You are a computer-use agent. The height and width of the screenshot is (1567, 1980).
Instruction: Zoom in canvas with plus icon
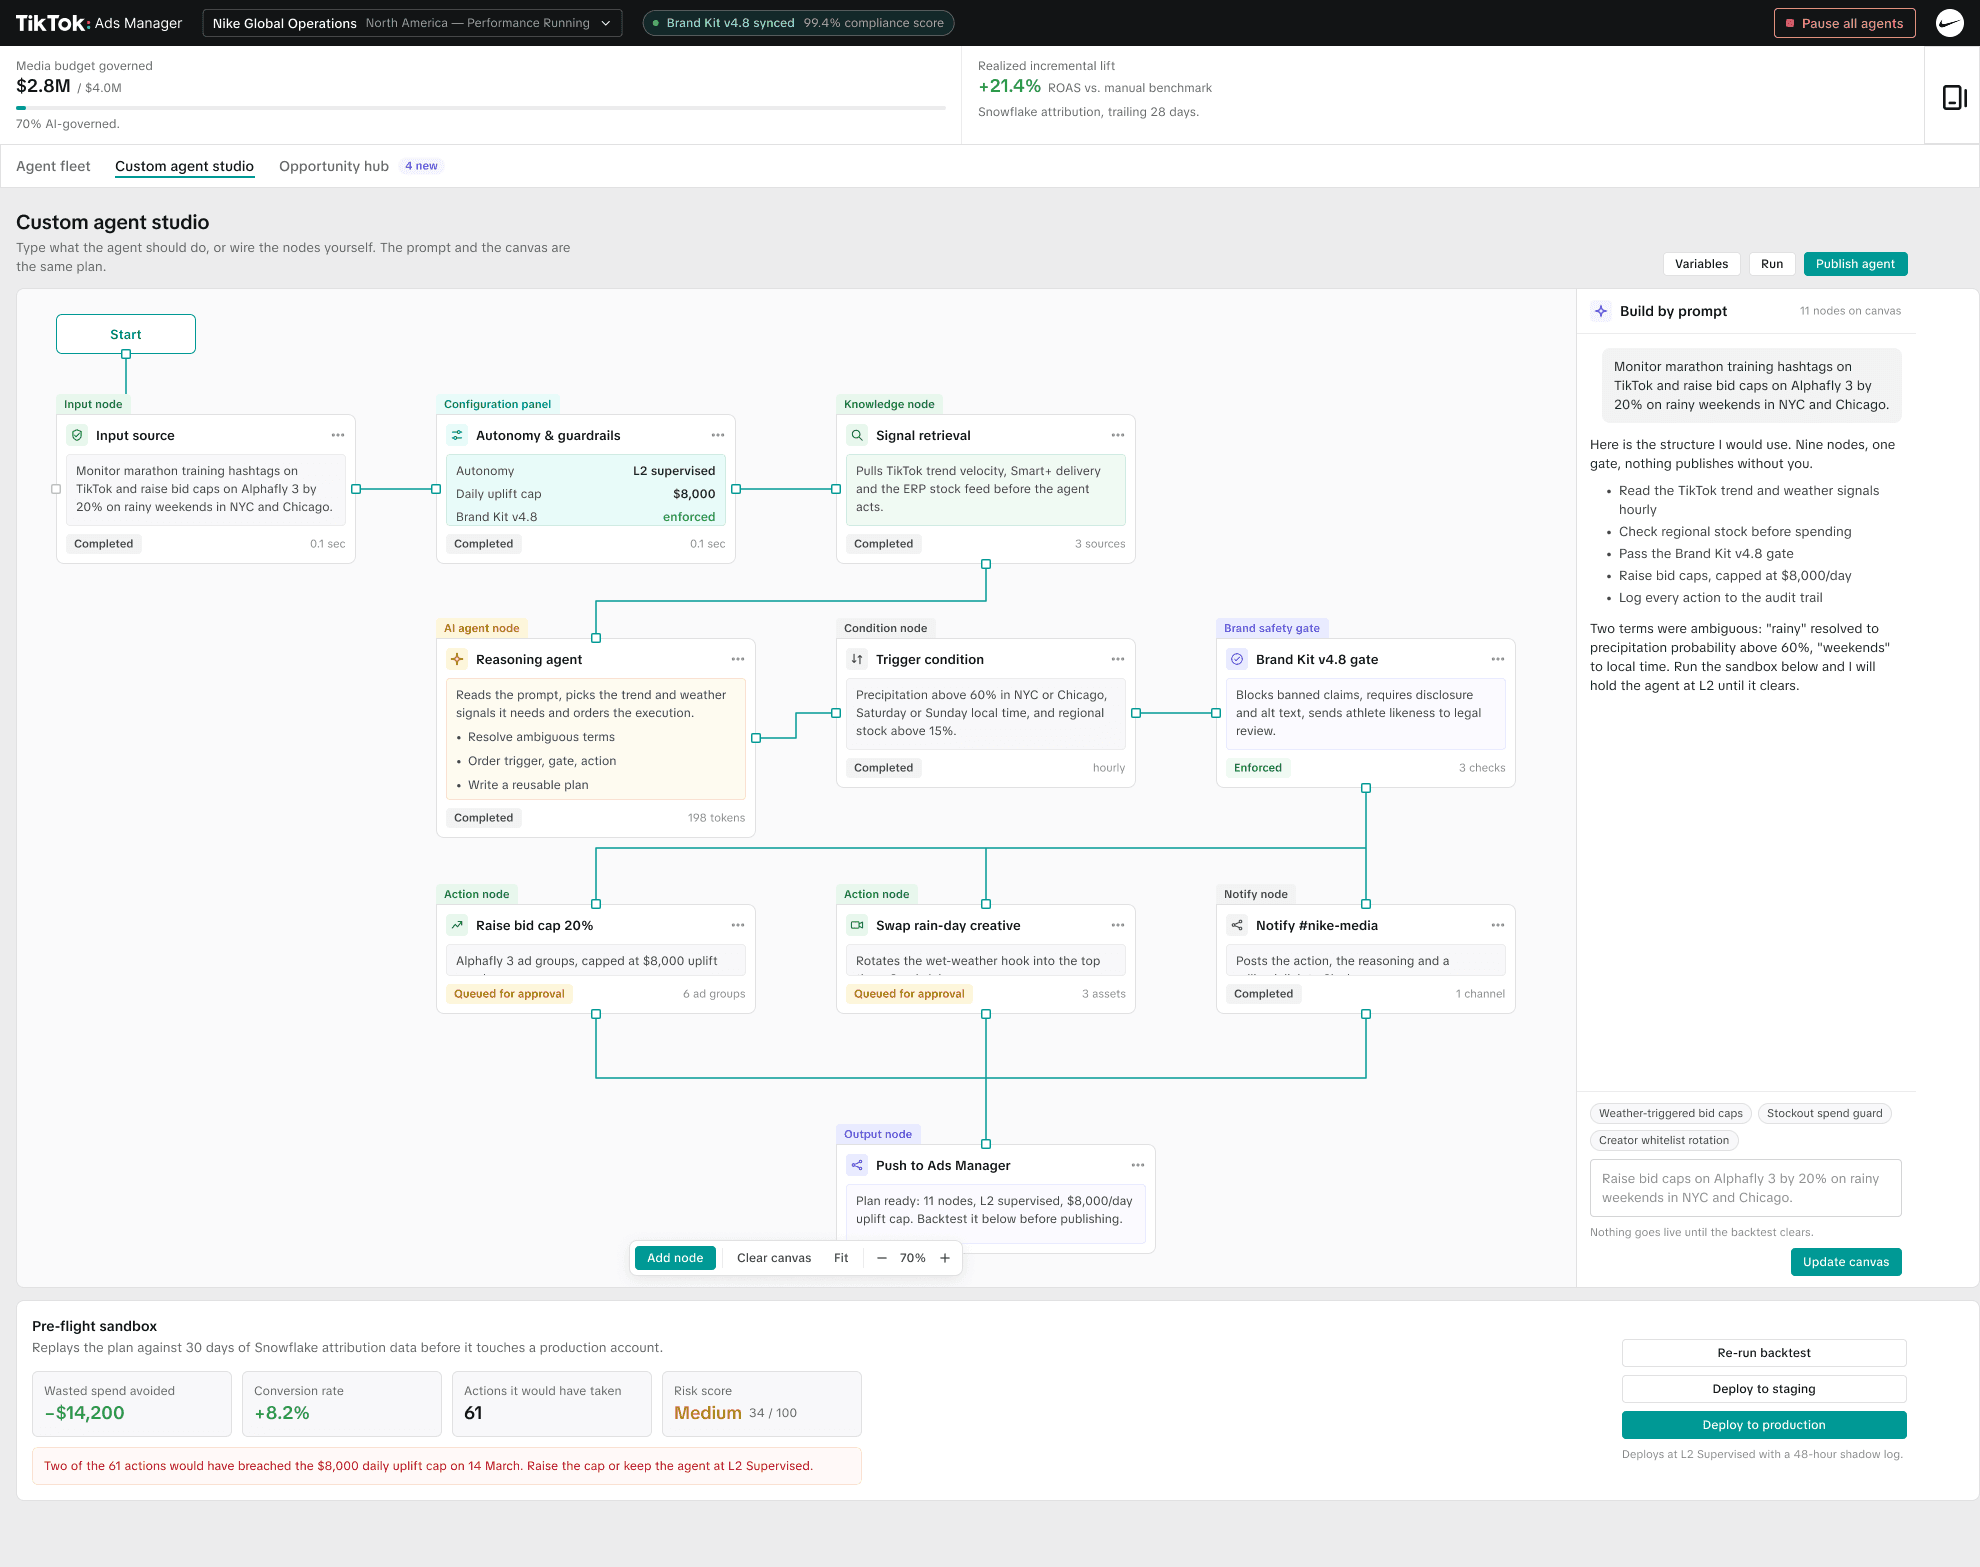945,1258
